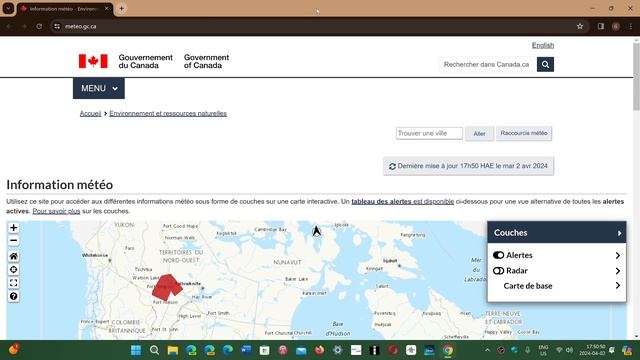Zoom in on the weather map
The height and width of the screenshot is (360, 640).
tap(13, 228)
